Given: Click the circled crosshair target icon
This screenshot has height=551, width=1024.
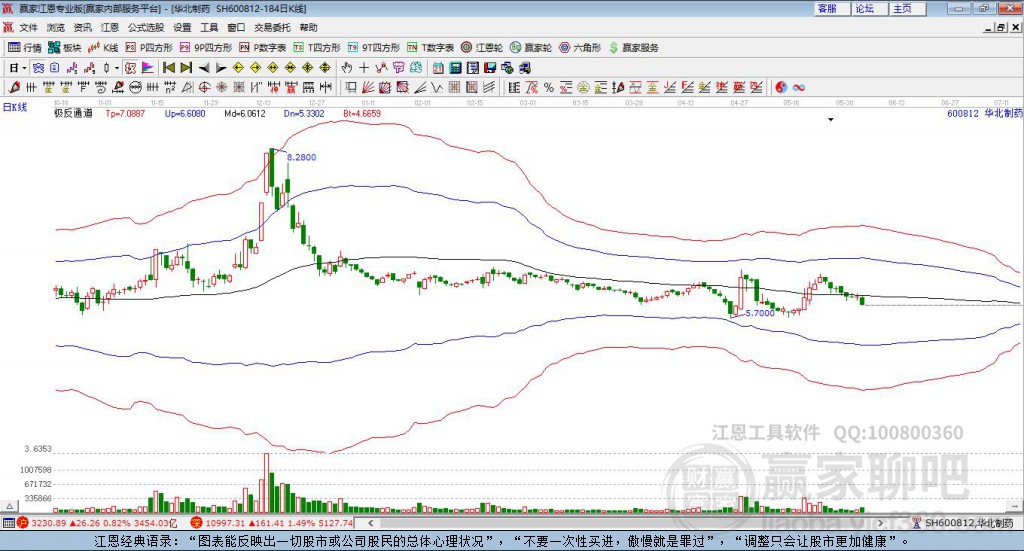Looking at the screenshot, I should [x=204, y=87].
